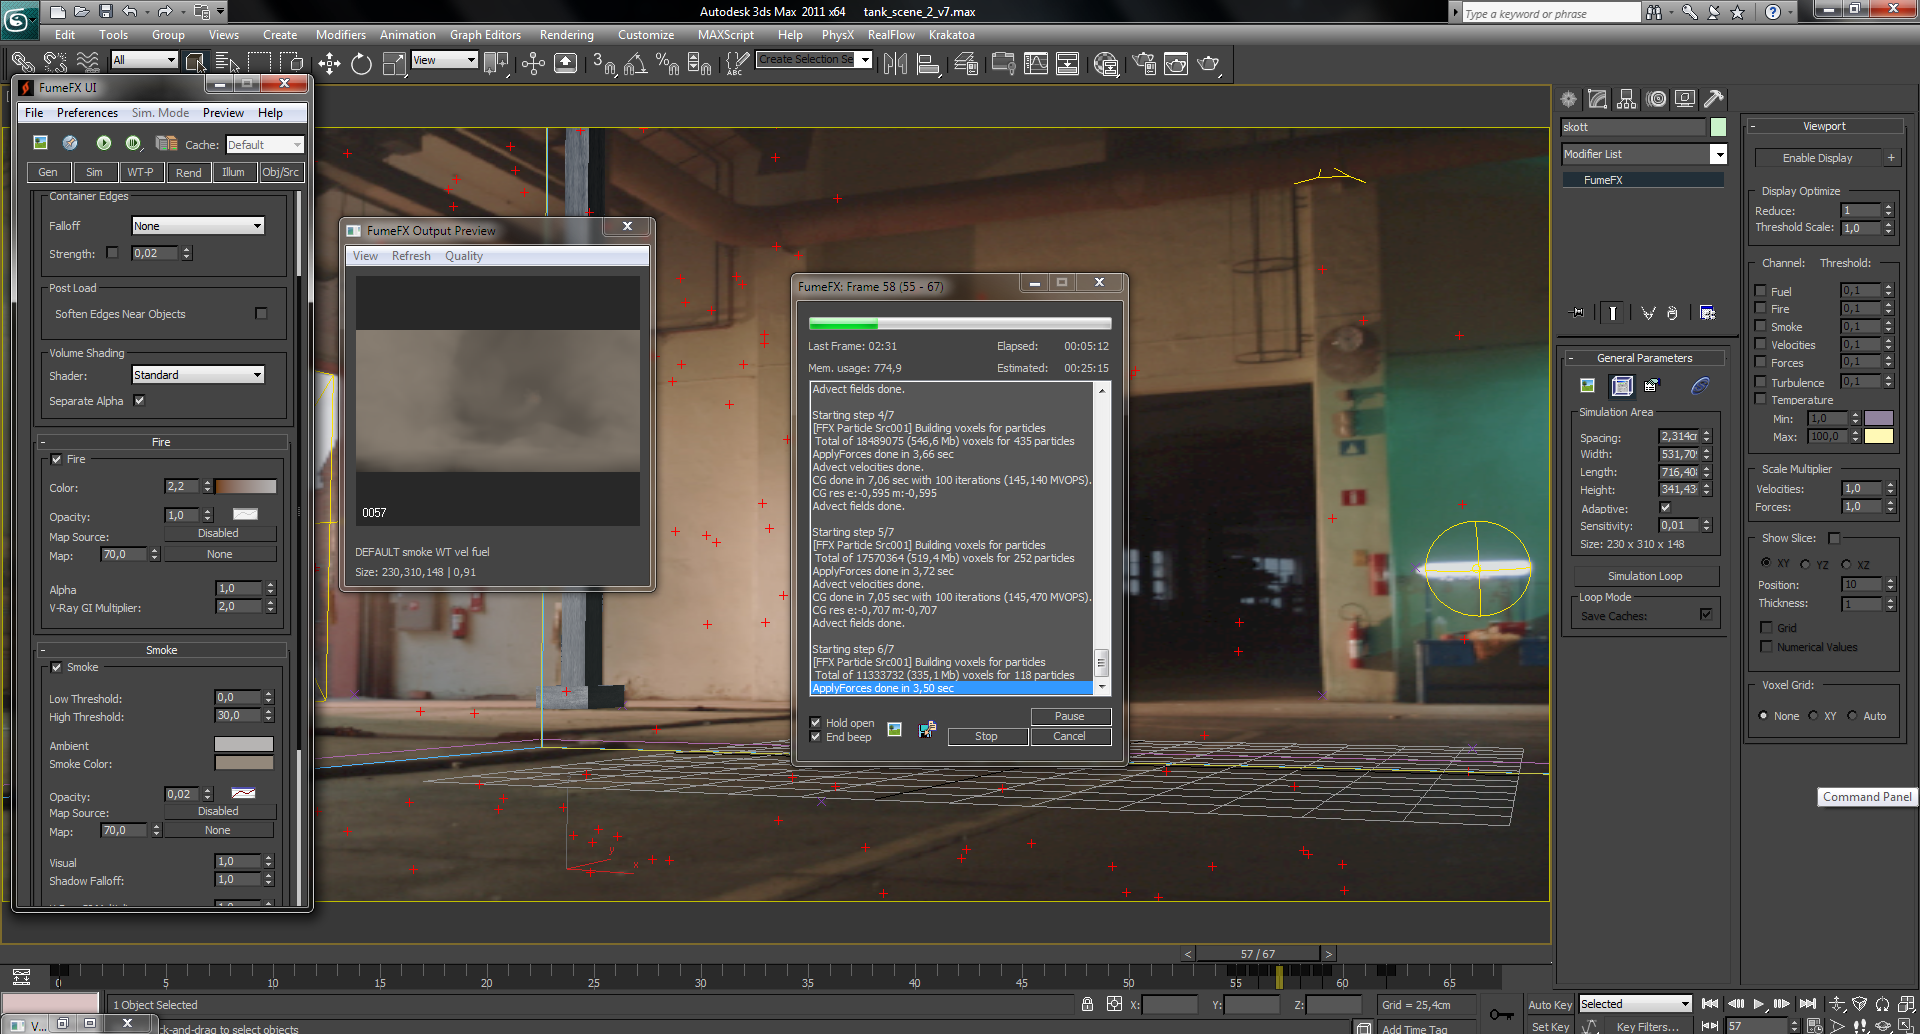Open the Graph Editors menu
The width and height of the screenshot is (1920, 1034).
pyautogui.click(x=485, y=35)
